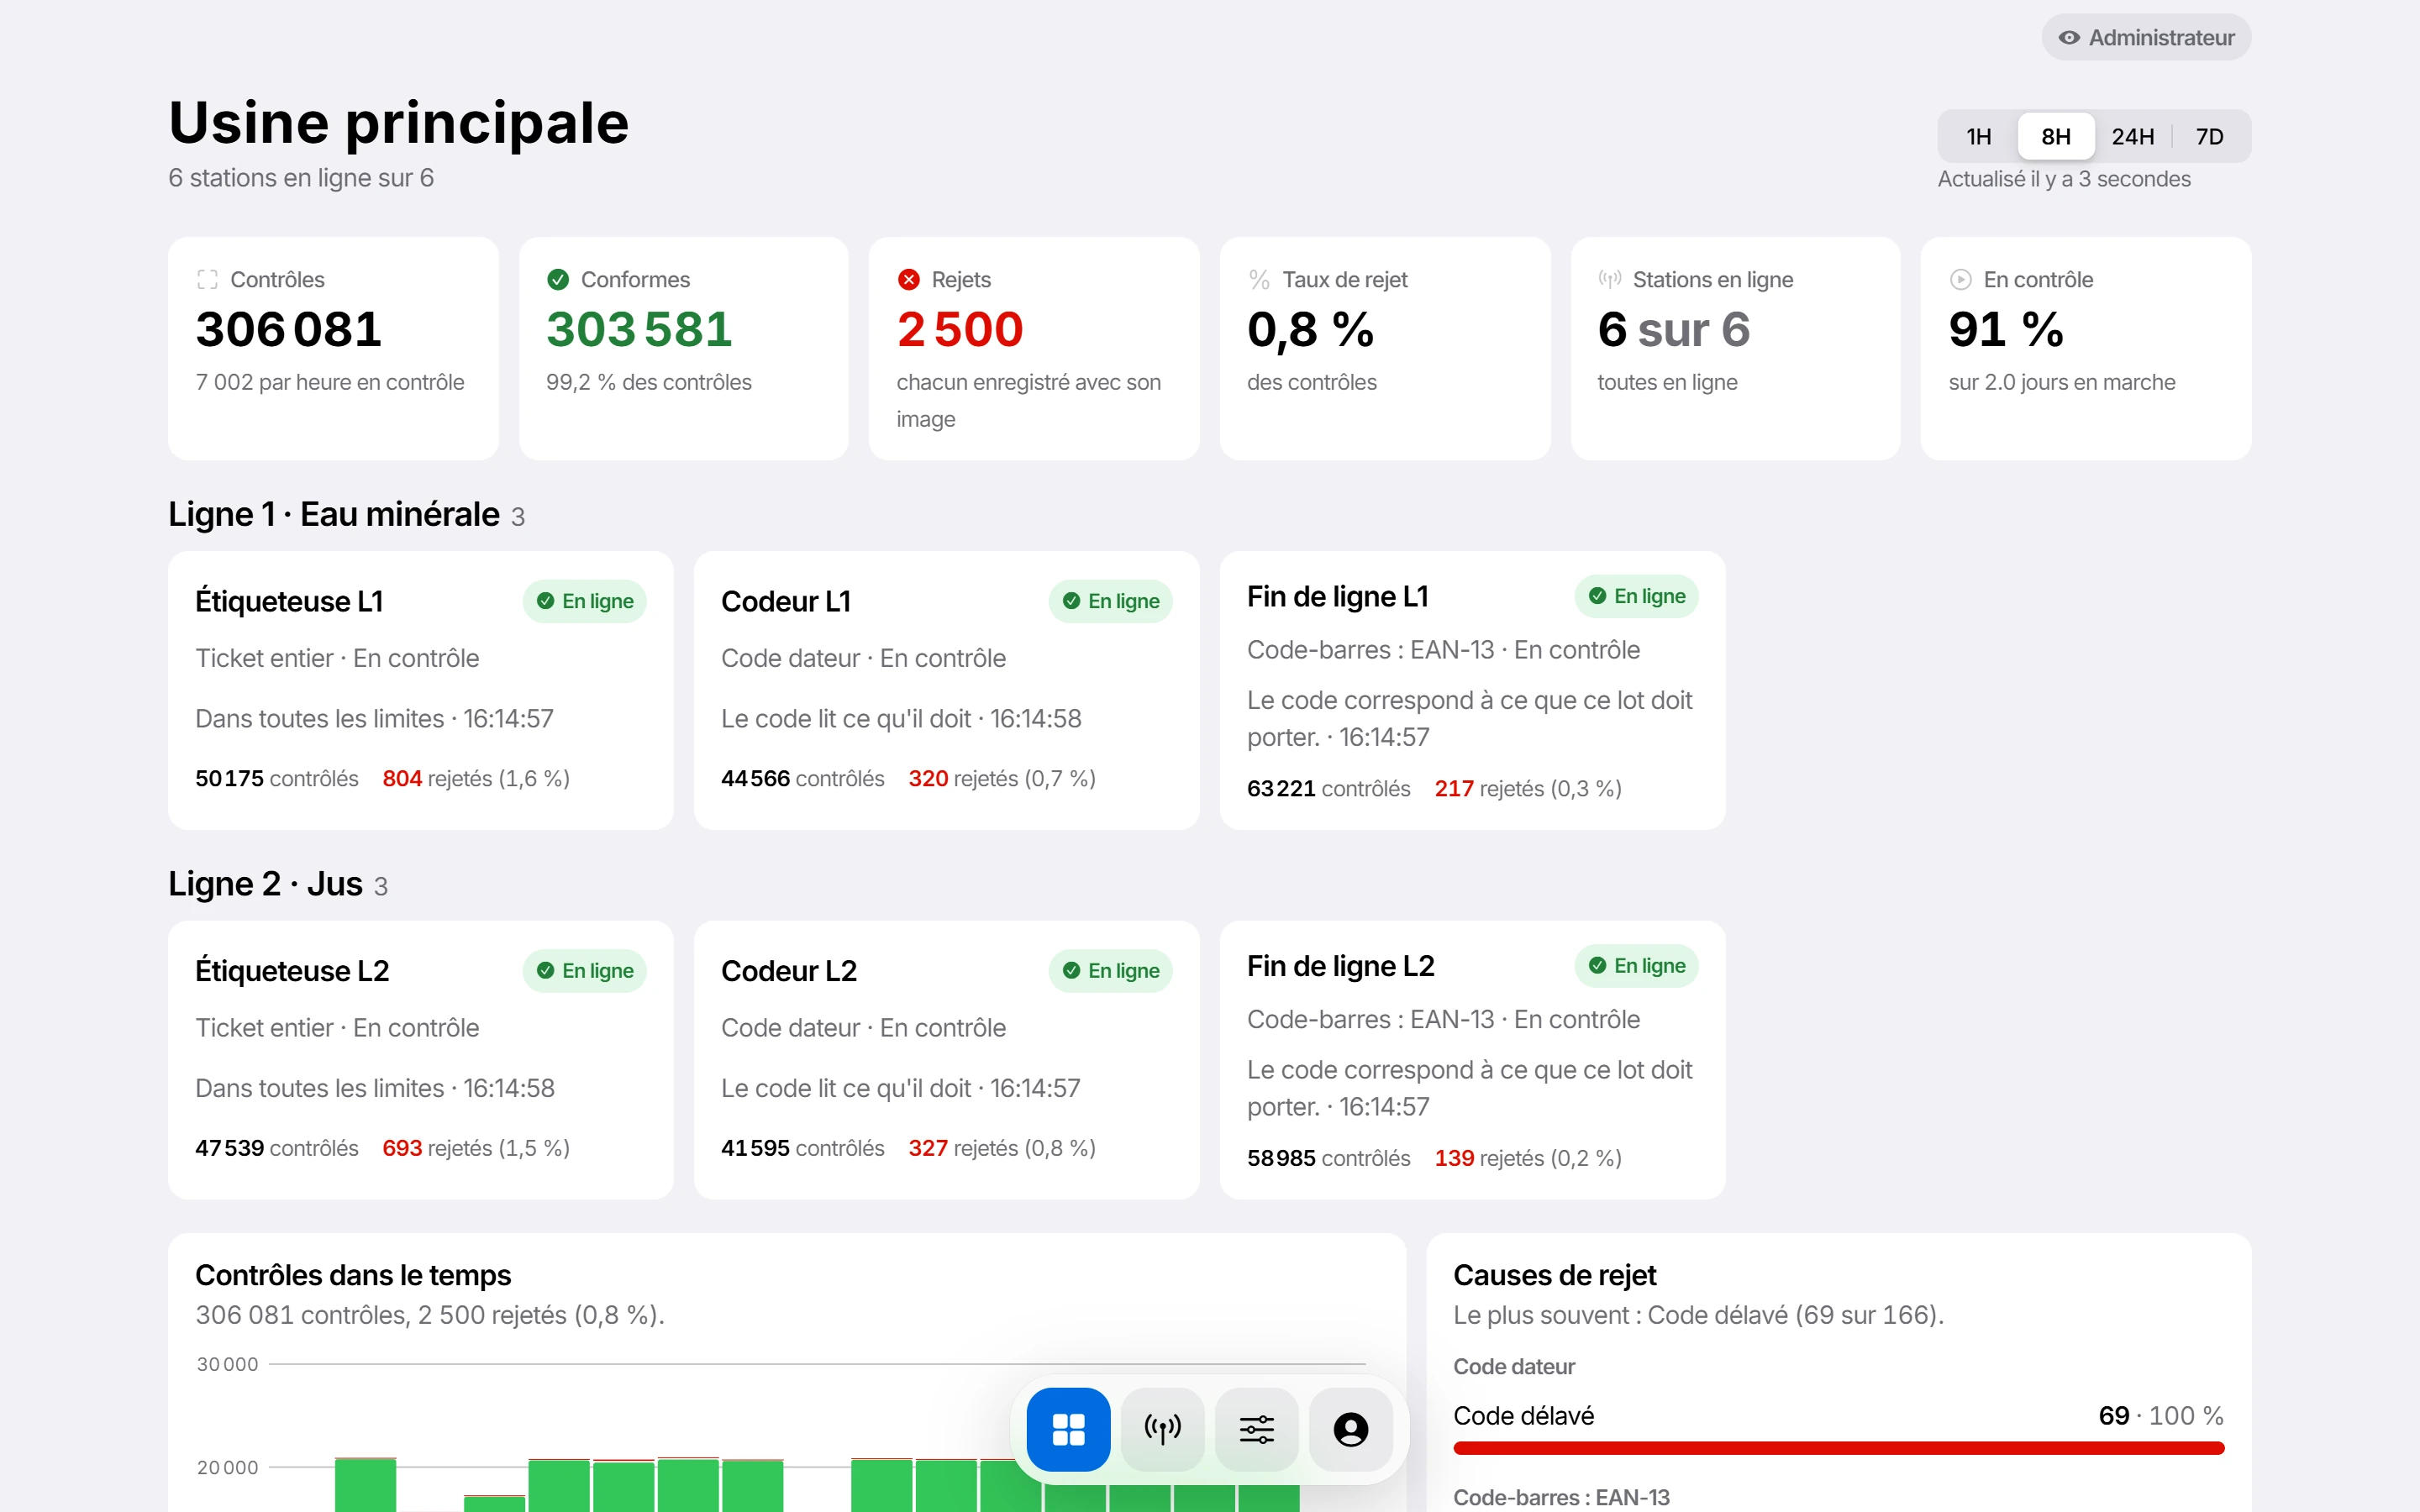Click the En ligne badge on Étiqueteuse L2

(x=584, y=971)
